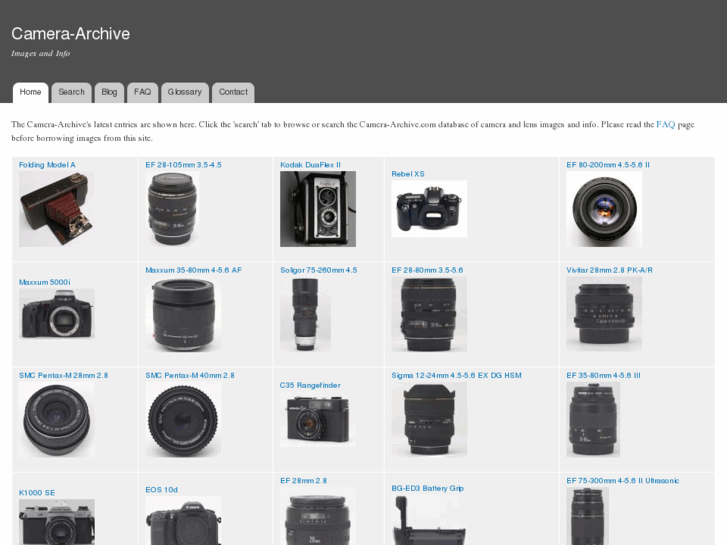
Task: Open the Vivitar 28mm 2.8 PK-A/R link
Action: pos(609,270)
